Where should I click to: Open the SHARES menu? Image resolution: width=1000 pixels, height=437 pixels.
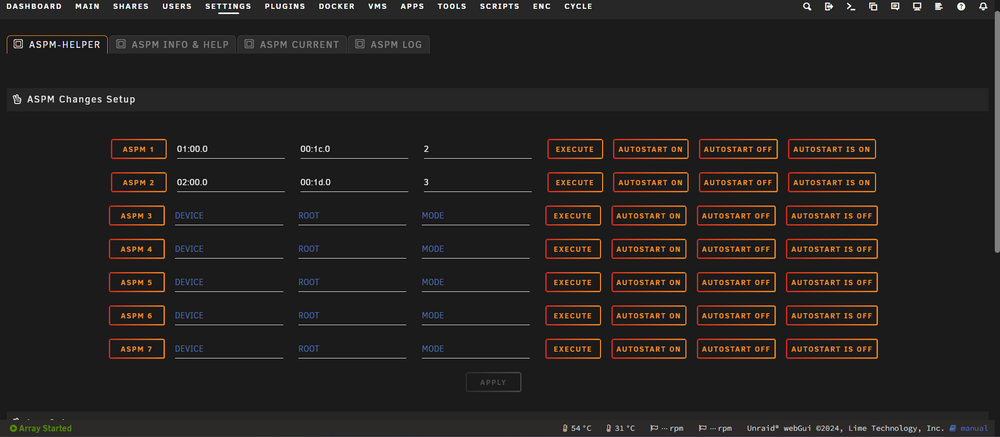pos(131,6)
